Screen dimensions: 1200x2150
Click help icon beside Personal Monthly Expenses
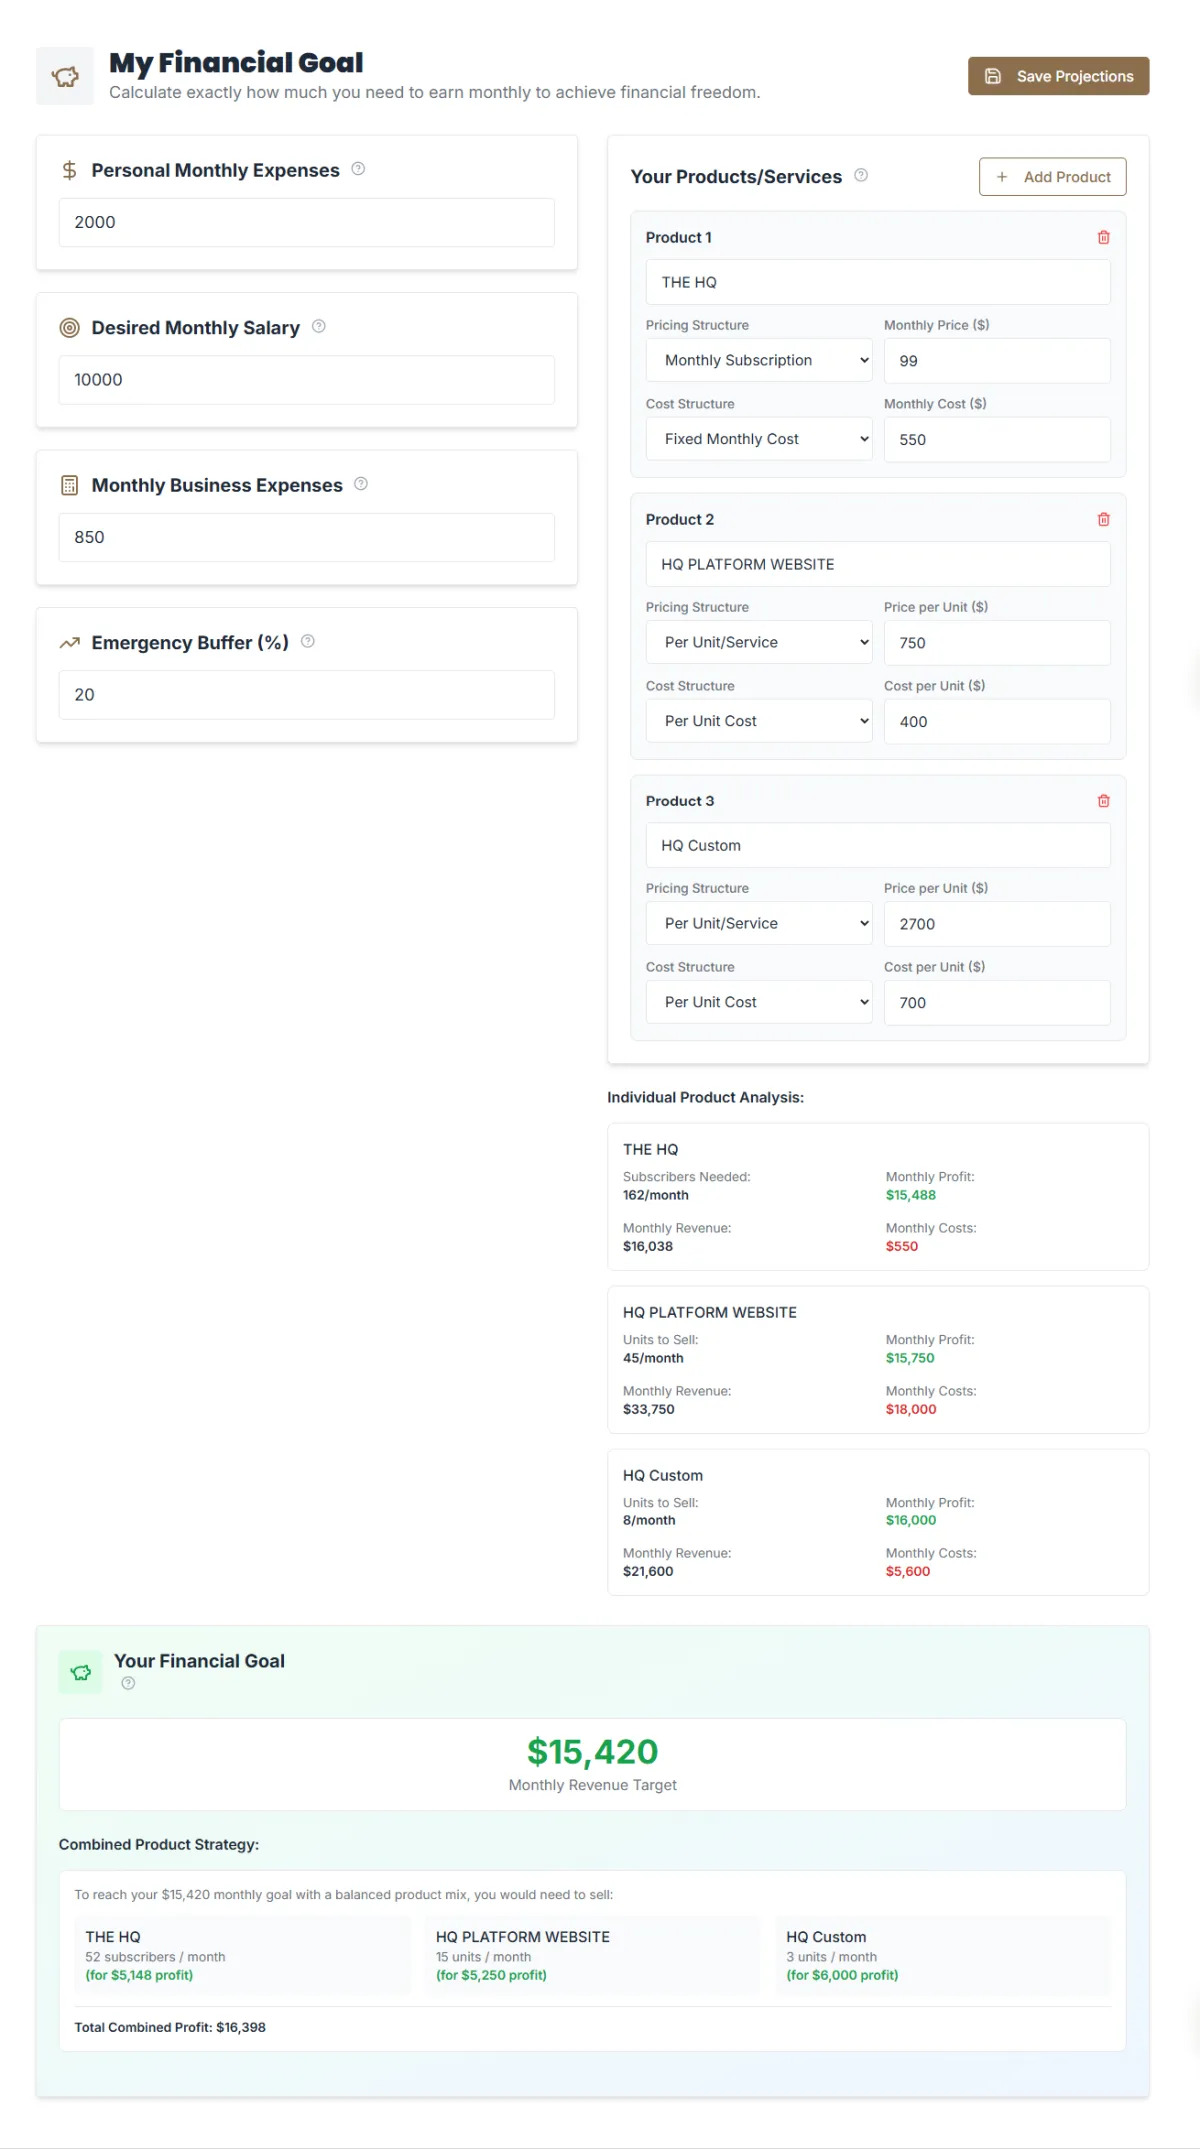(x=358, y=169)
